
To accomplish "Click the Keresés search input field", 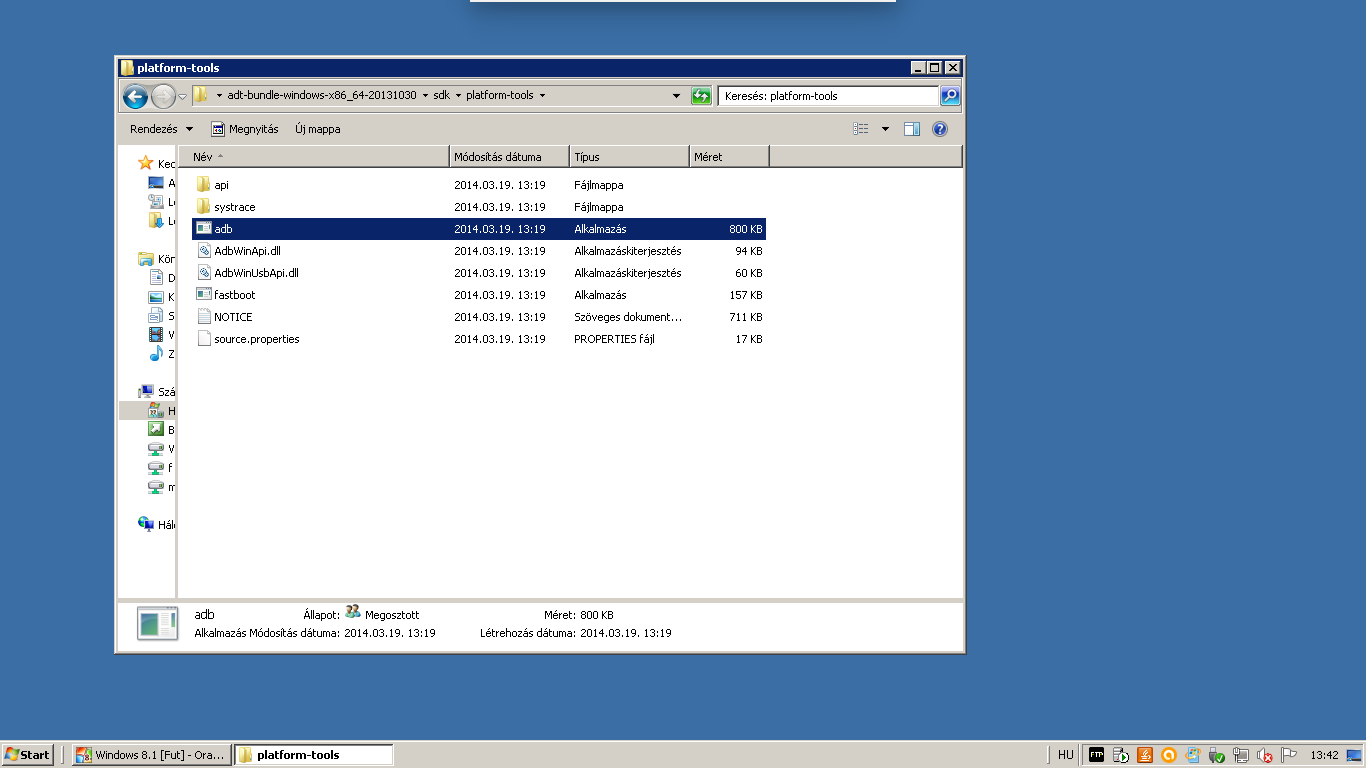I will 828,96.
